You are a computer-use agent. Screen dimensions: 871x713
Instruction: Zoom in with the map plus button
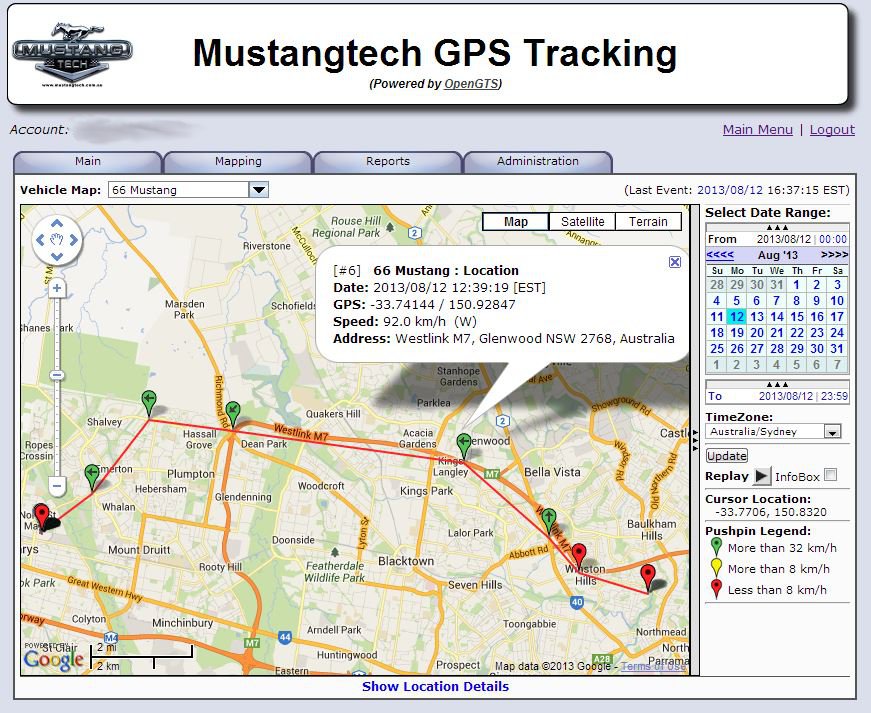57,288
